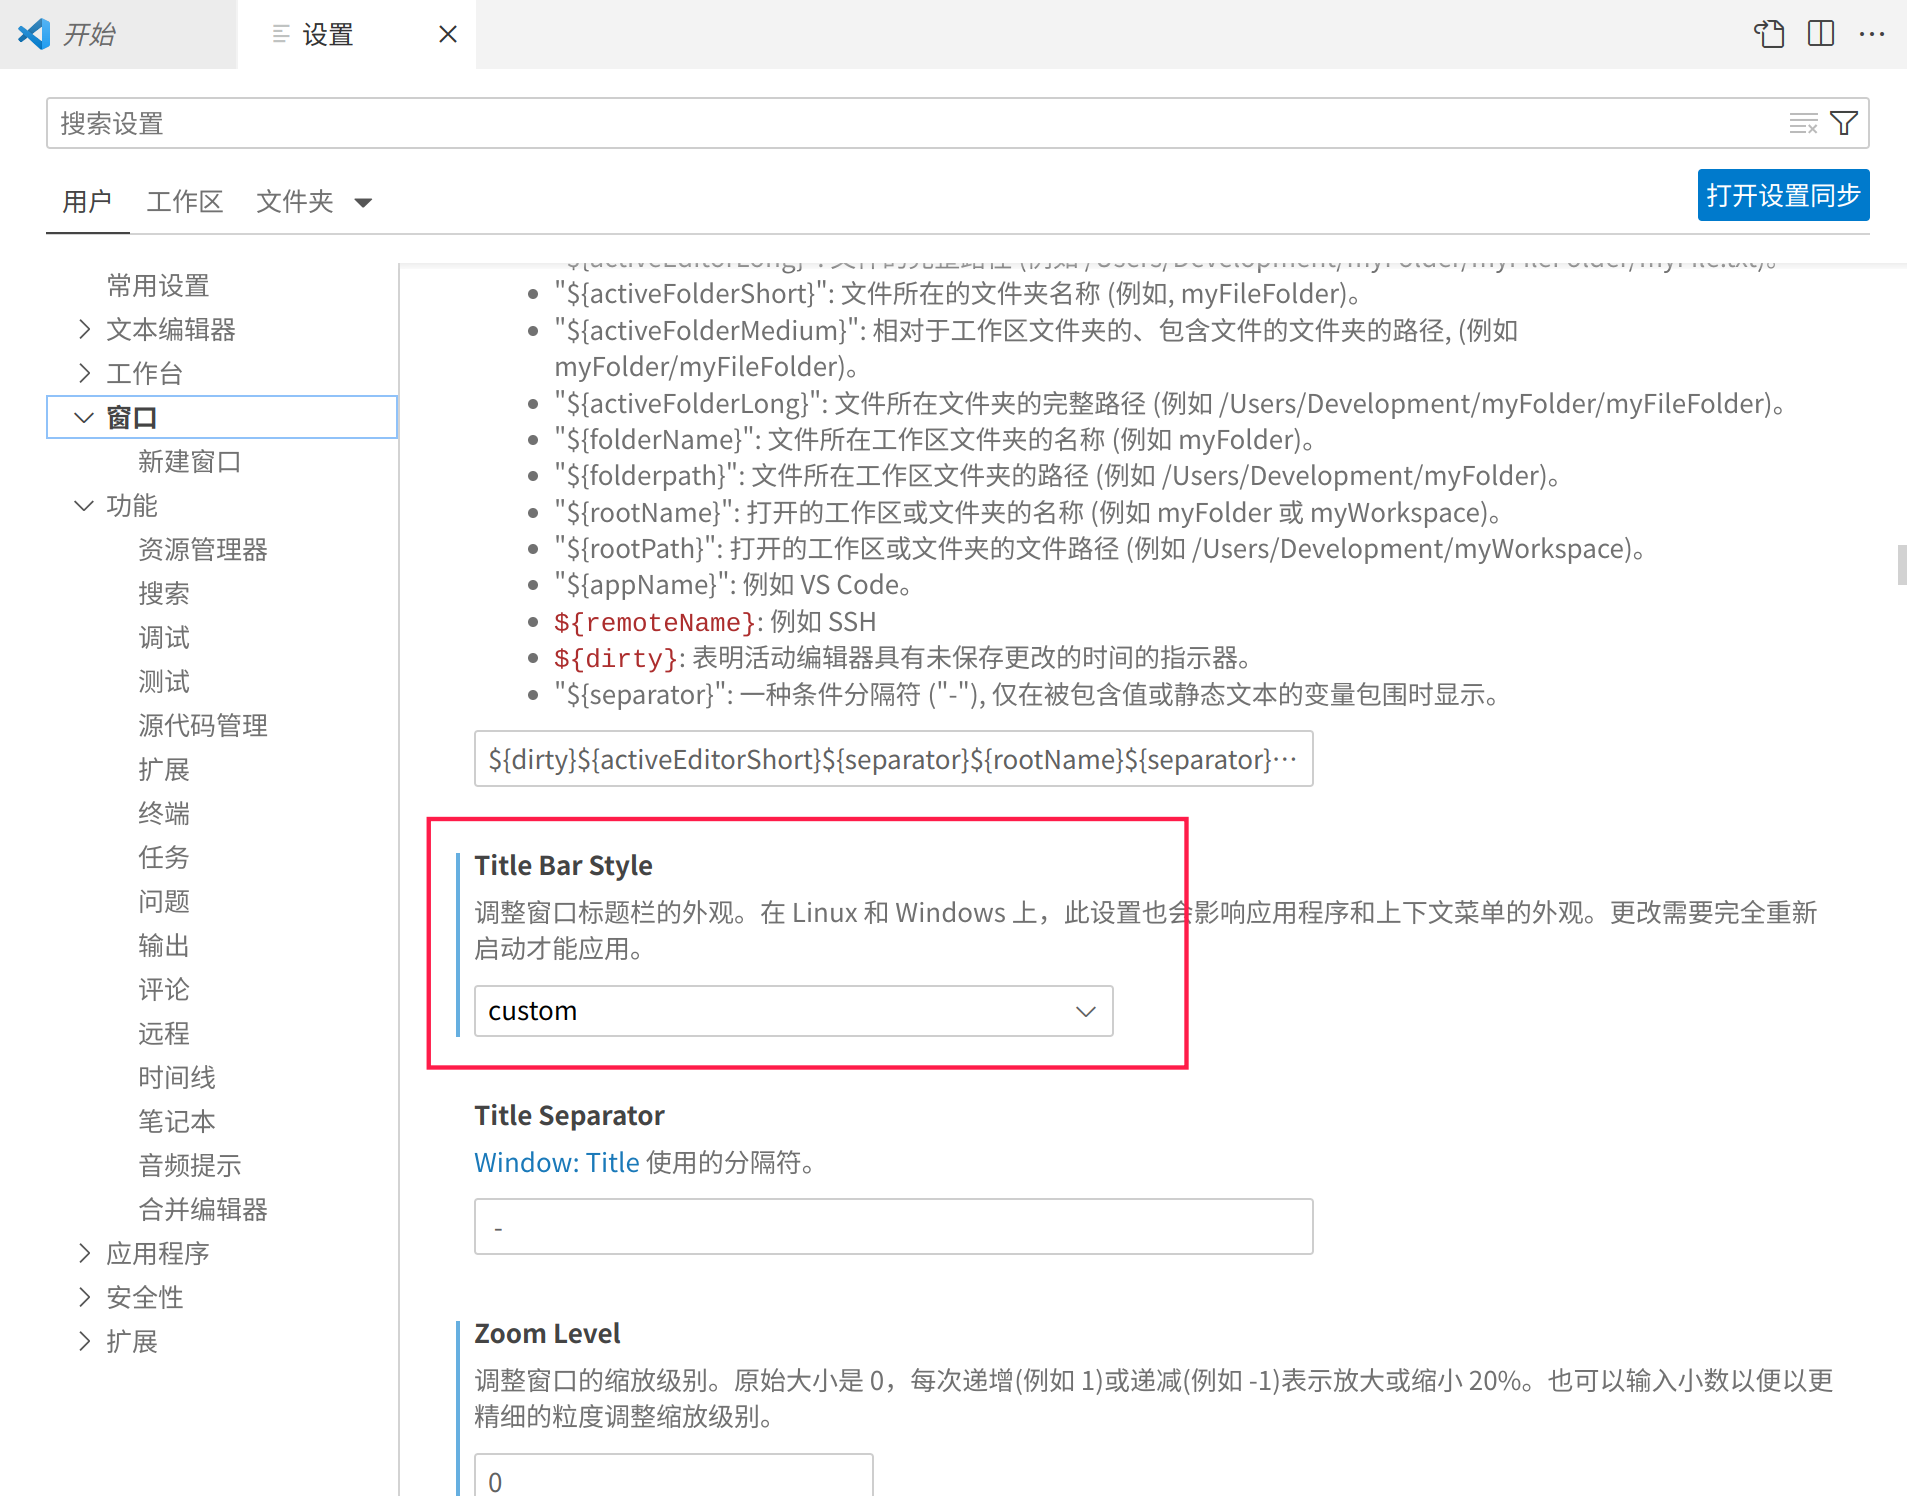Screen dimensions: 1907x1496
Task: Open the filter settings icon in search bar
Action: [x=1845, y=122]
